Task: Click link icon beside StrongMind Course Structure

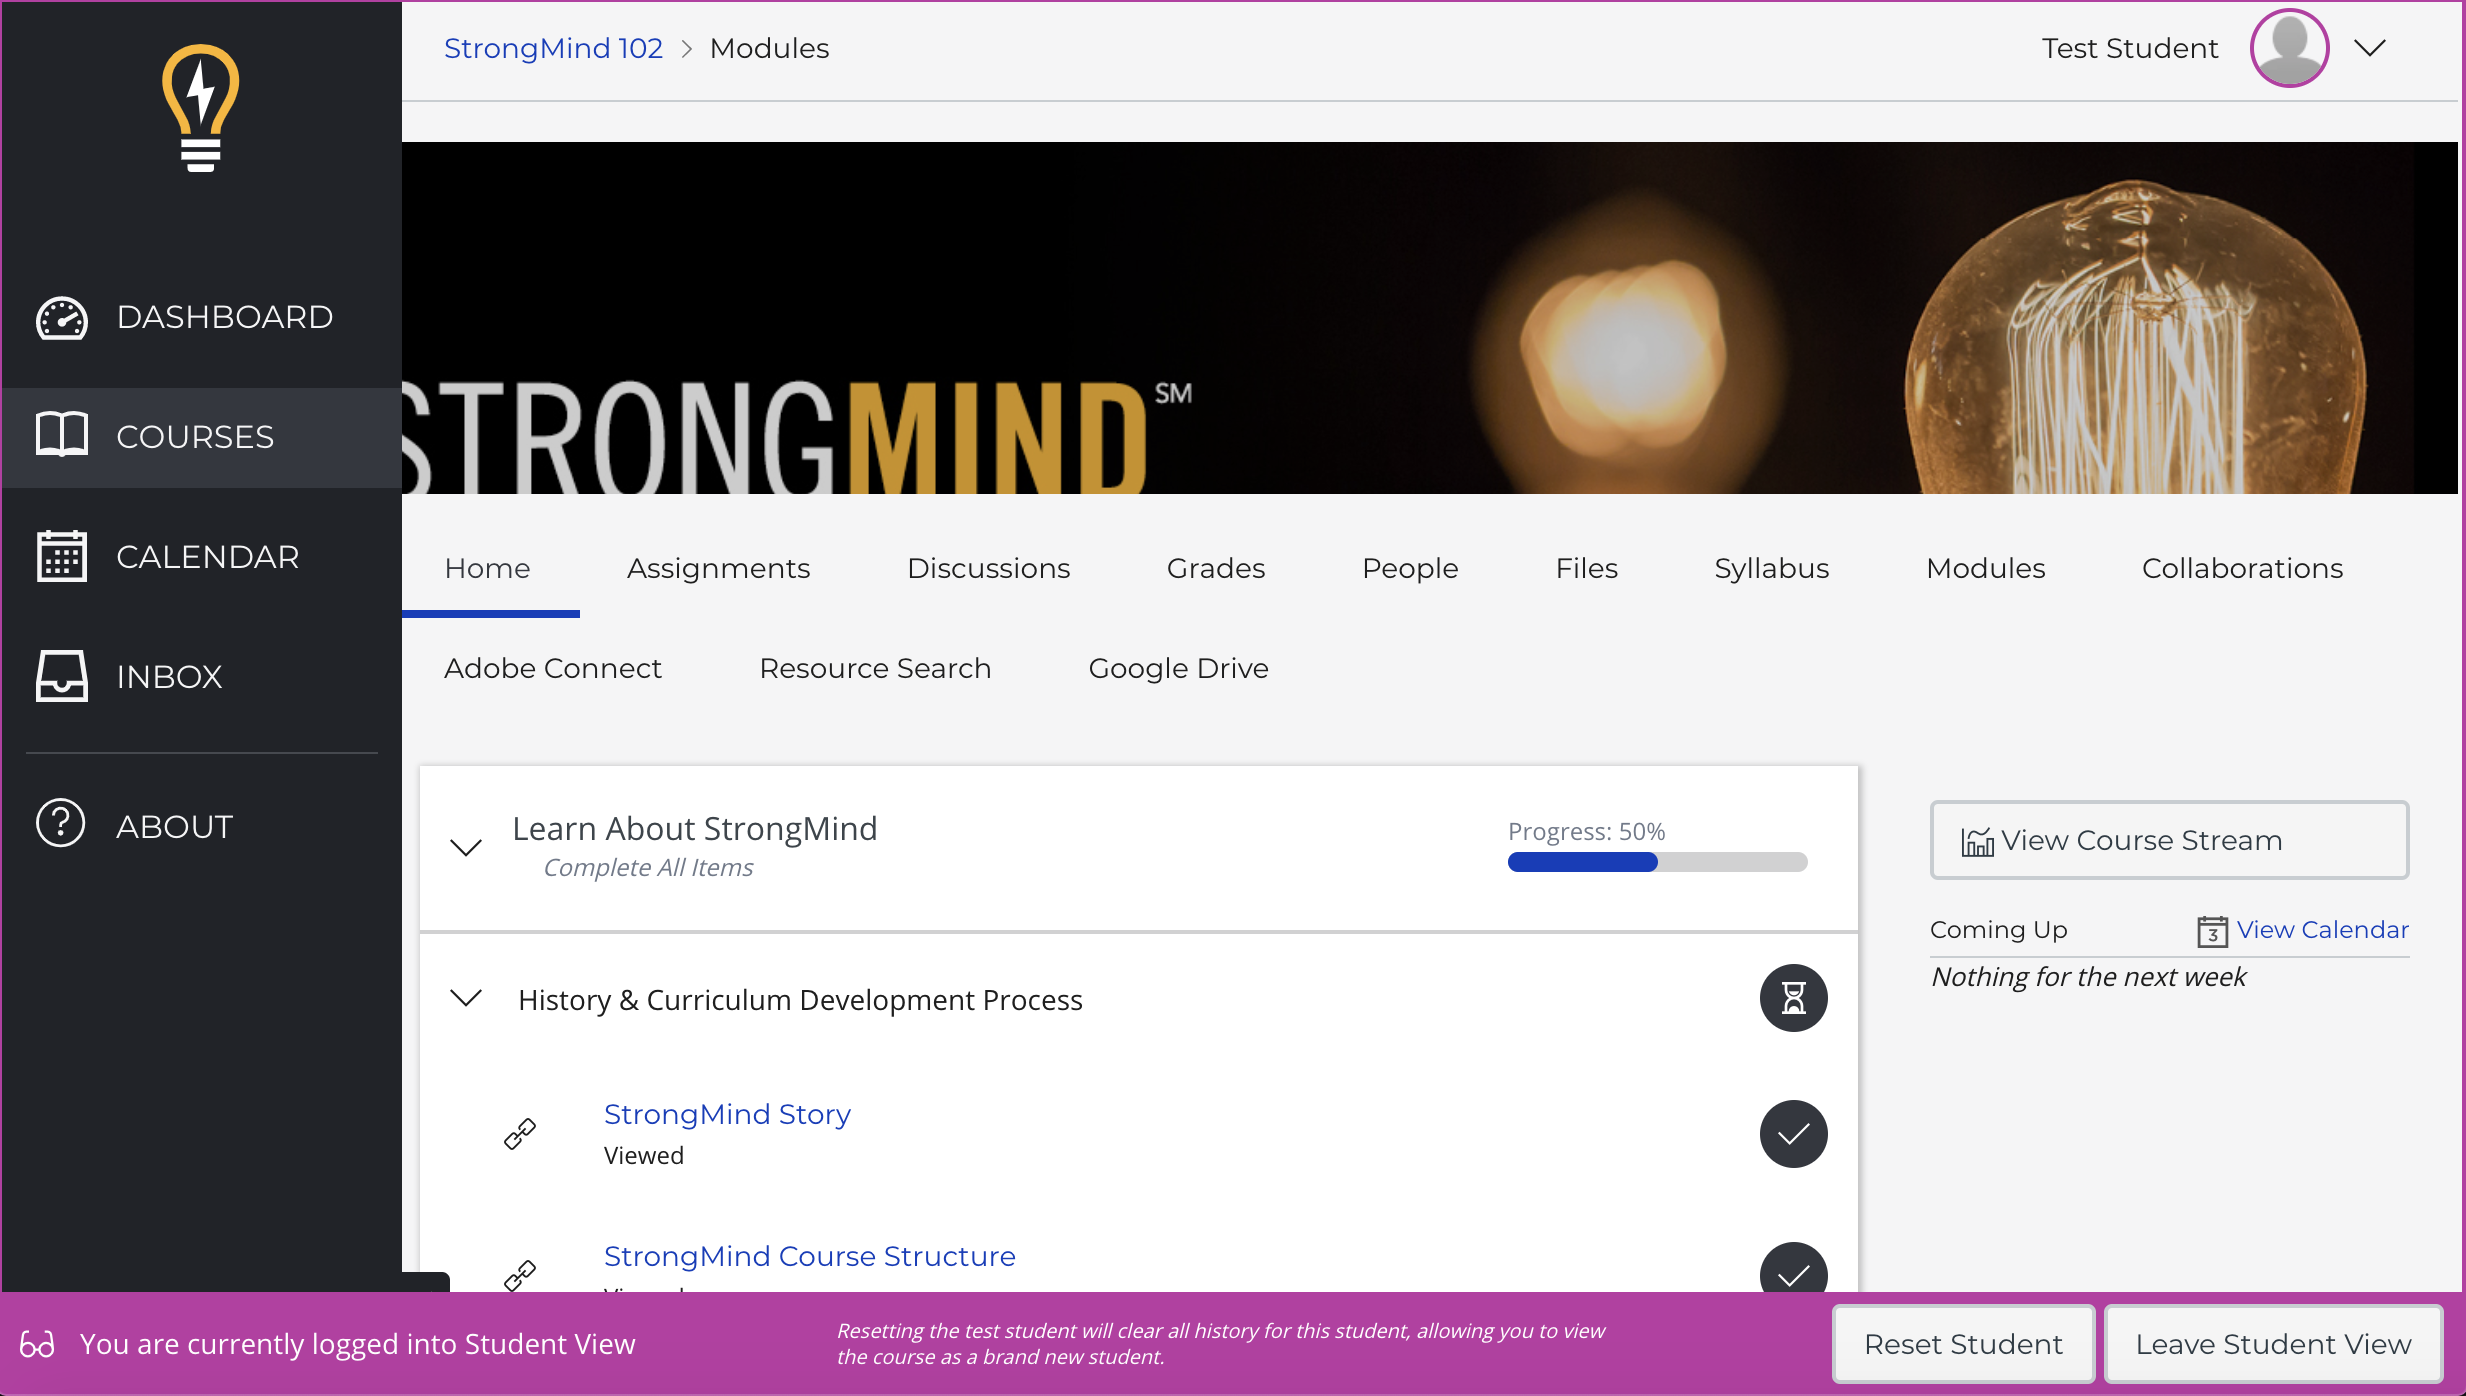Action: pyautogui.click(x=520, y=1275)
